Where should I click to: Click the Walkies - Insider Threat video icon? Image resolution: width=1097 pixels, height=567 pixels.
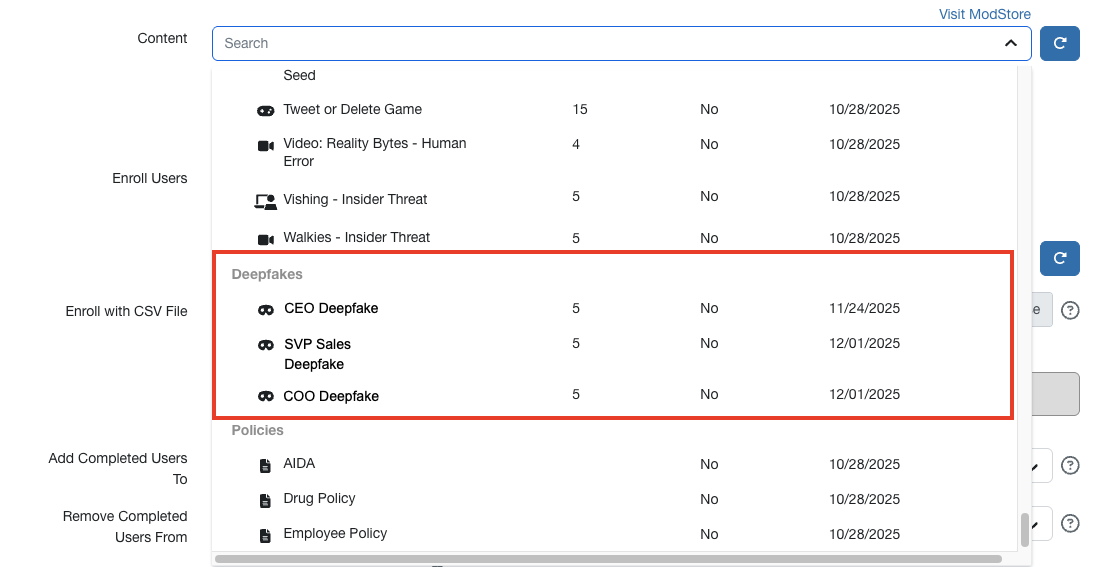[x=265, y=240]
